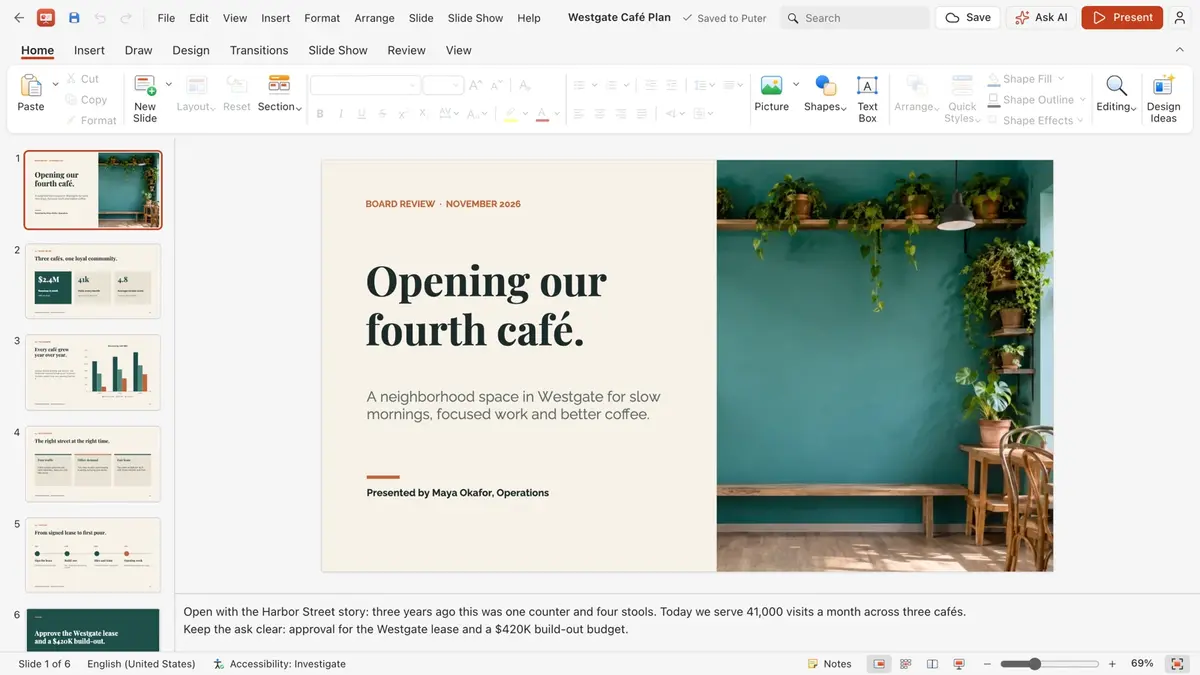Apply italic formatting
Image resolution: width=1200 pixels, height=675 pixels.
point(341,114)
